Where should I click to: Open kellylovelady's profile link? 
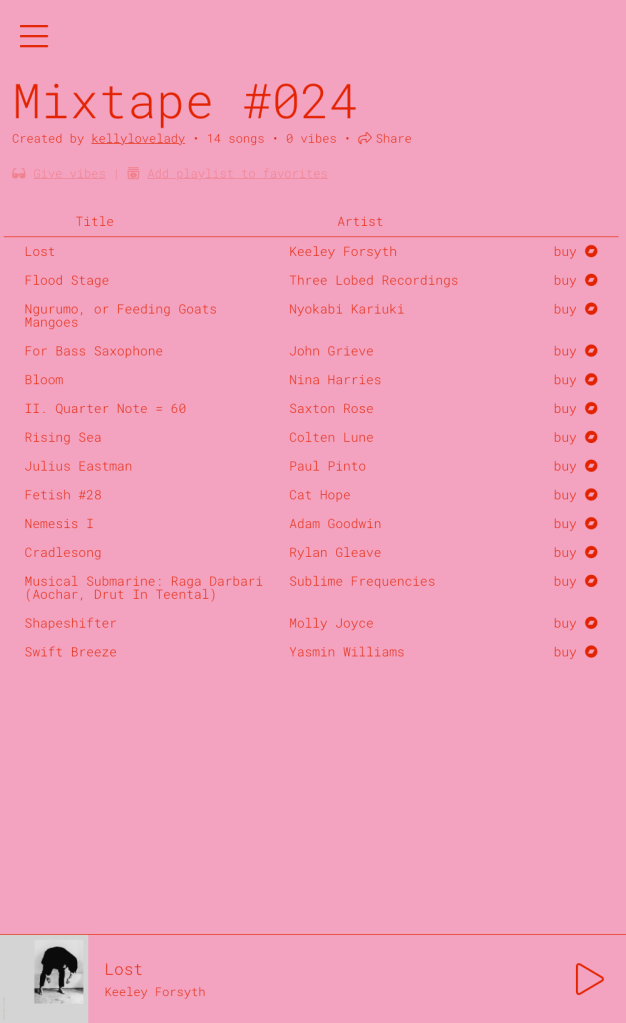pyautogui.click(x=138, y=139)
